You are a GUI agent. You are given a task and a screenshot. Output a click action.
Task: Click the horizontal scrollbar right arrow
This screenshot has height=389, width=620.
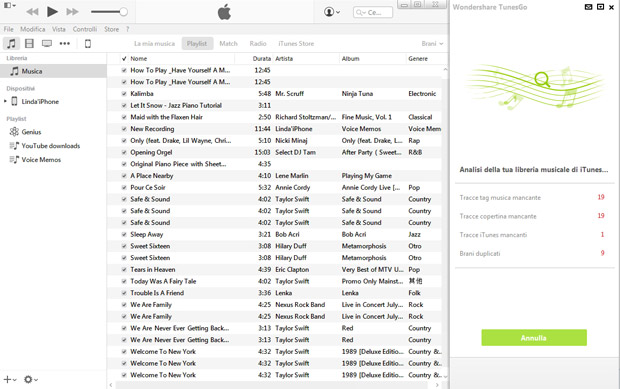[x=437, y=385]
